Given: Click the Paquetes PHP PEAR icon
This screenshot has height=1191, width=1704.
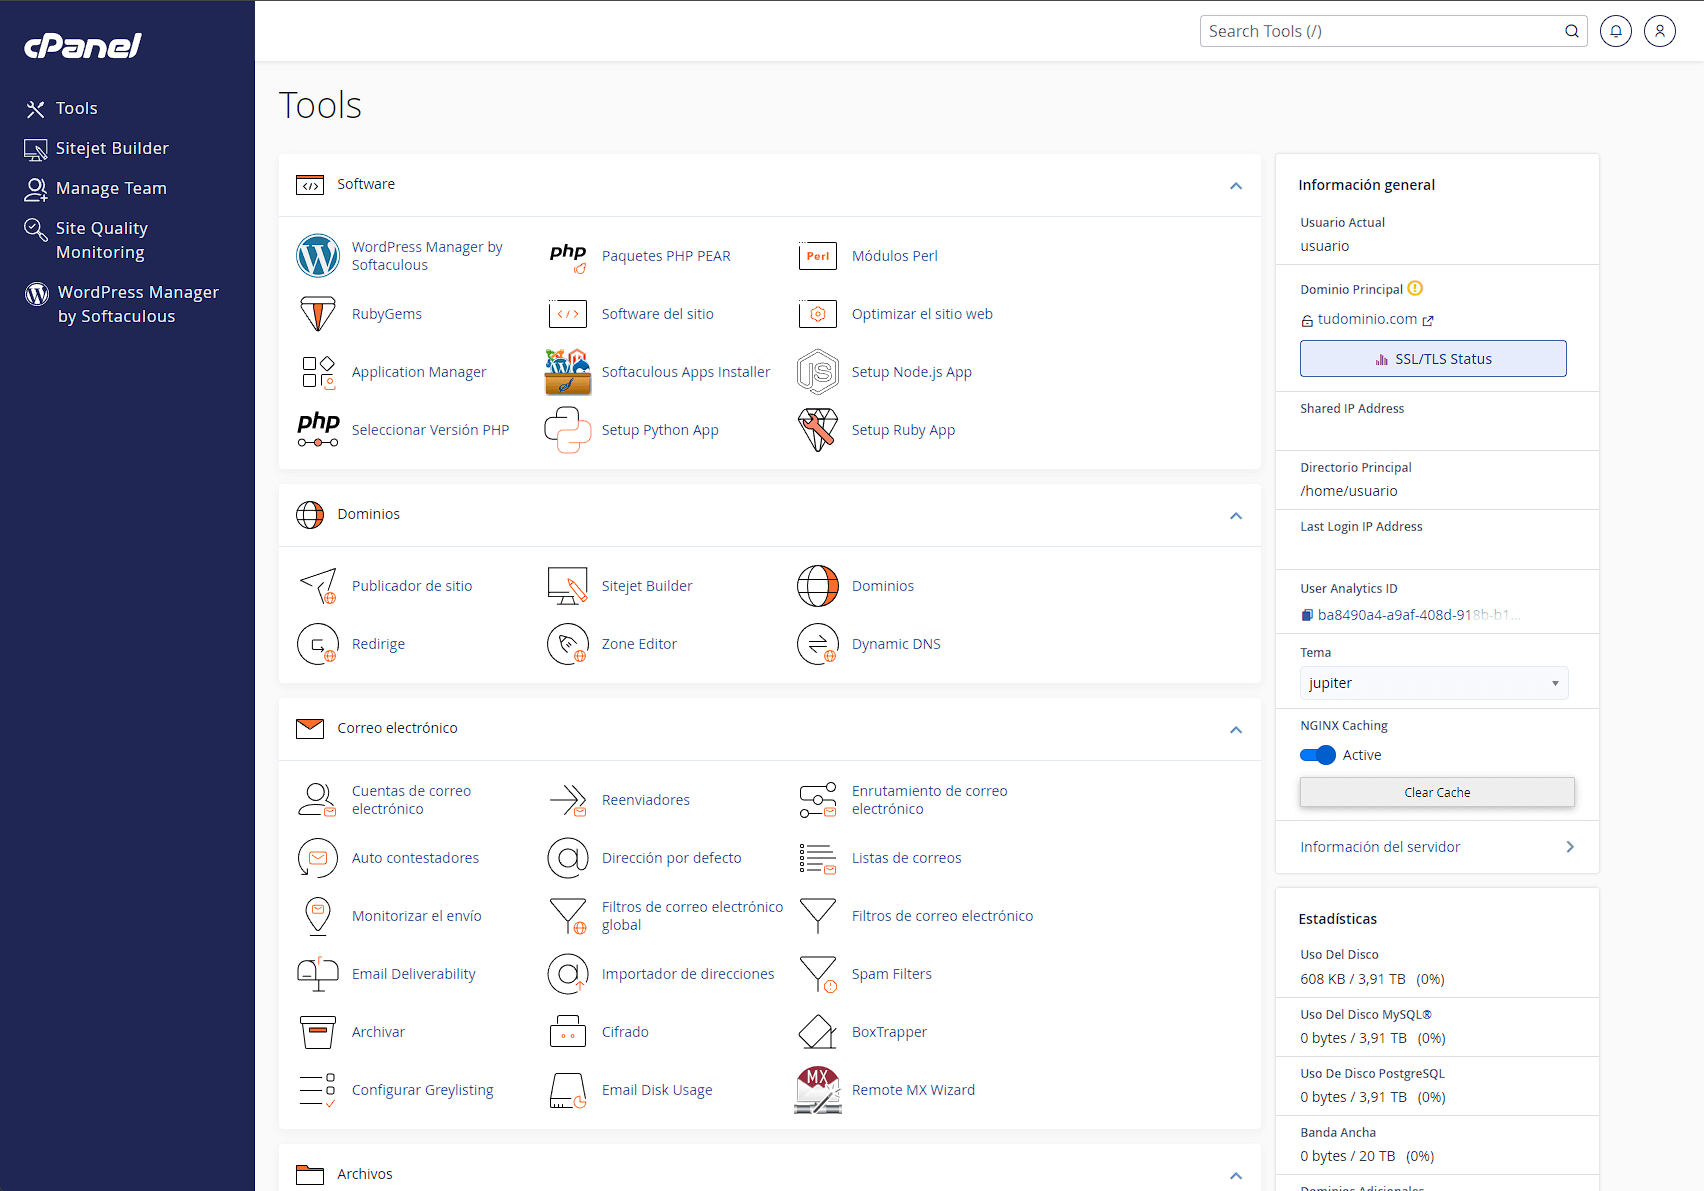Looking at the screenshot, I should click(568, 256).
